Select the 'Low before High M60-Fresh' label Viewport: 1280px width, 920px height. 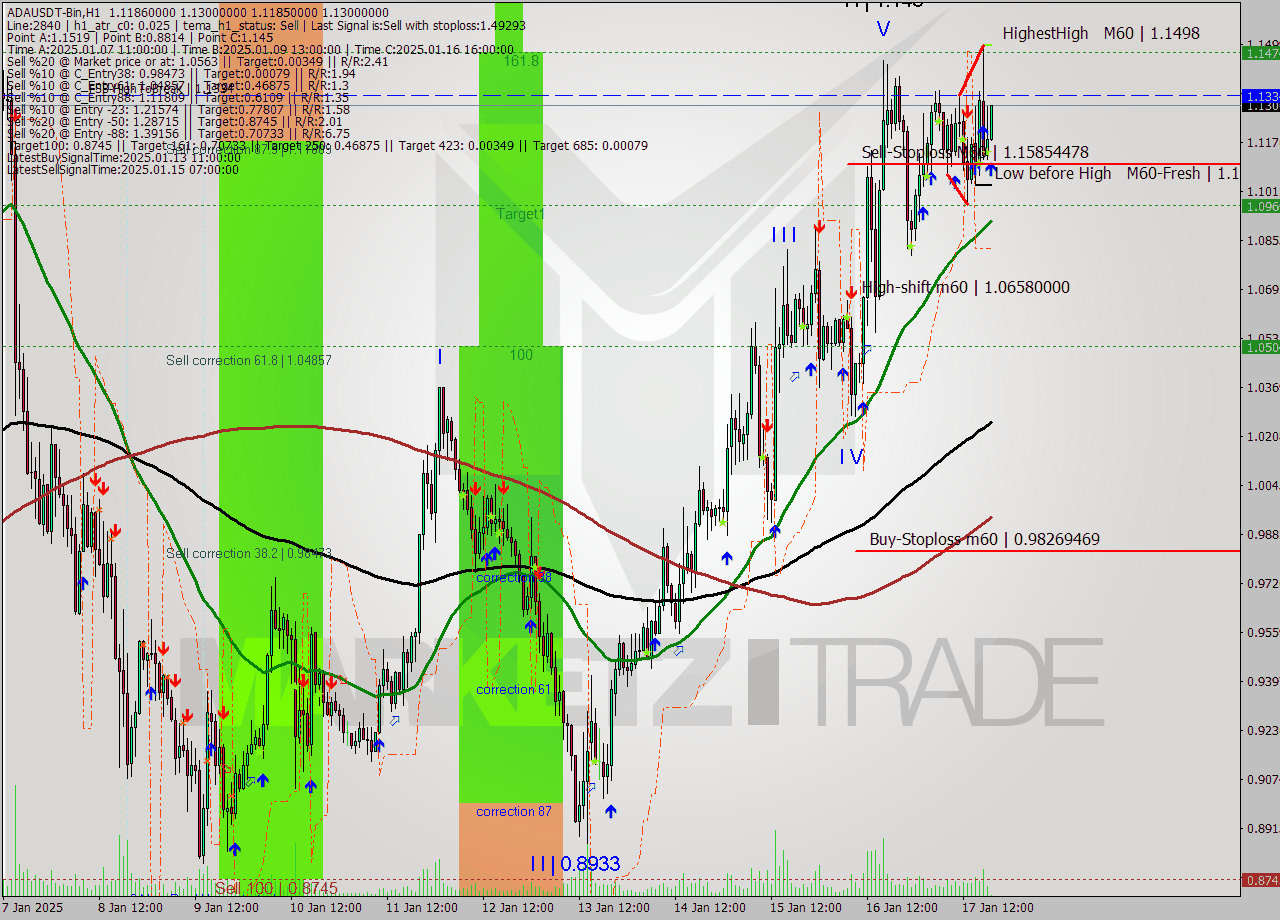click(x=1118, y=173)
